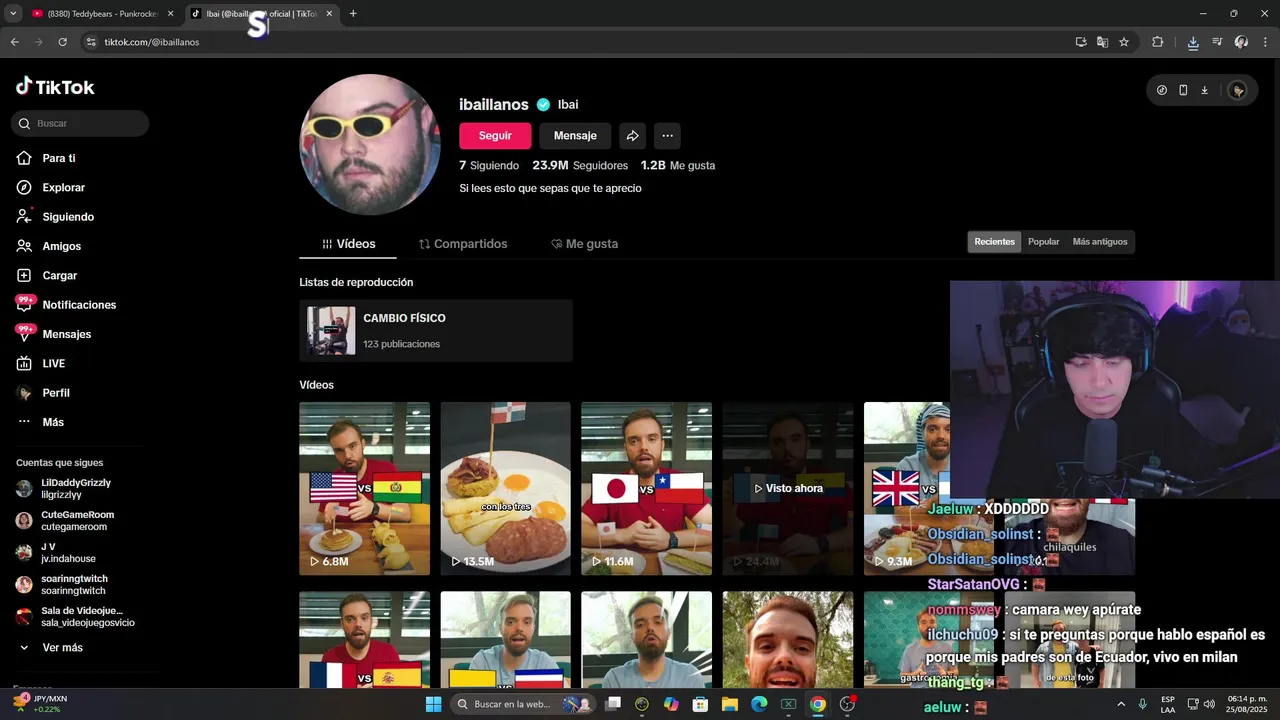Select the Ibai TikTok browser tab

260,14
